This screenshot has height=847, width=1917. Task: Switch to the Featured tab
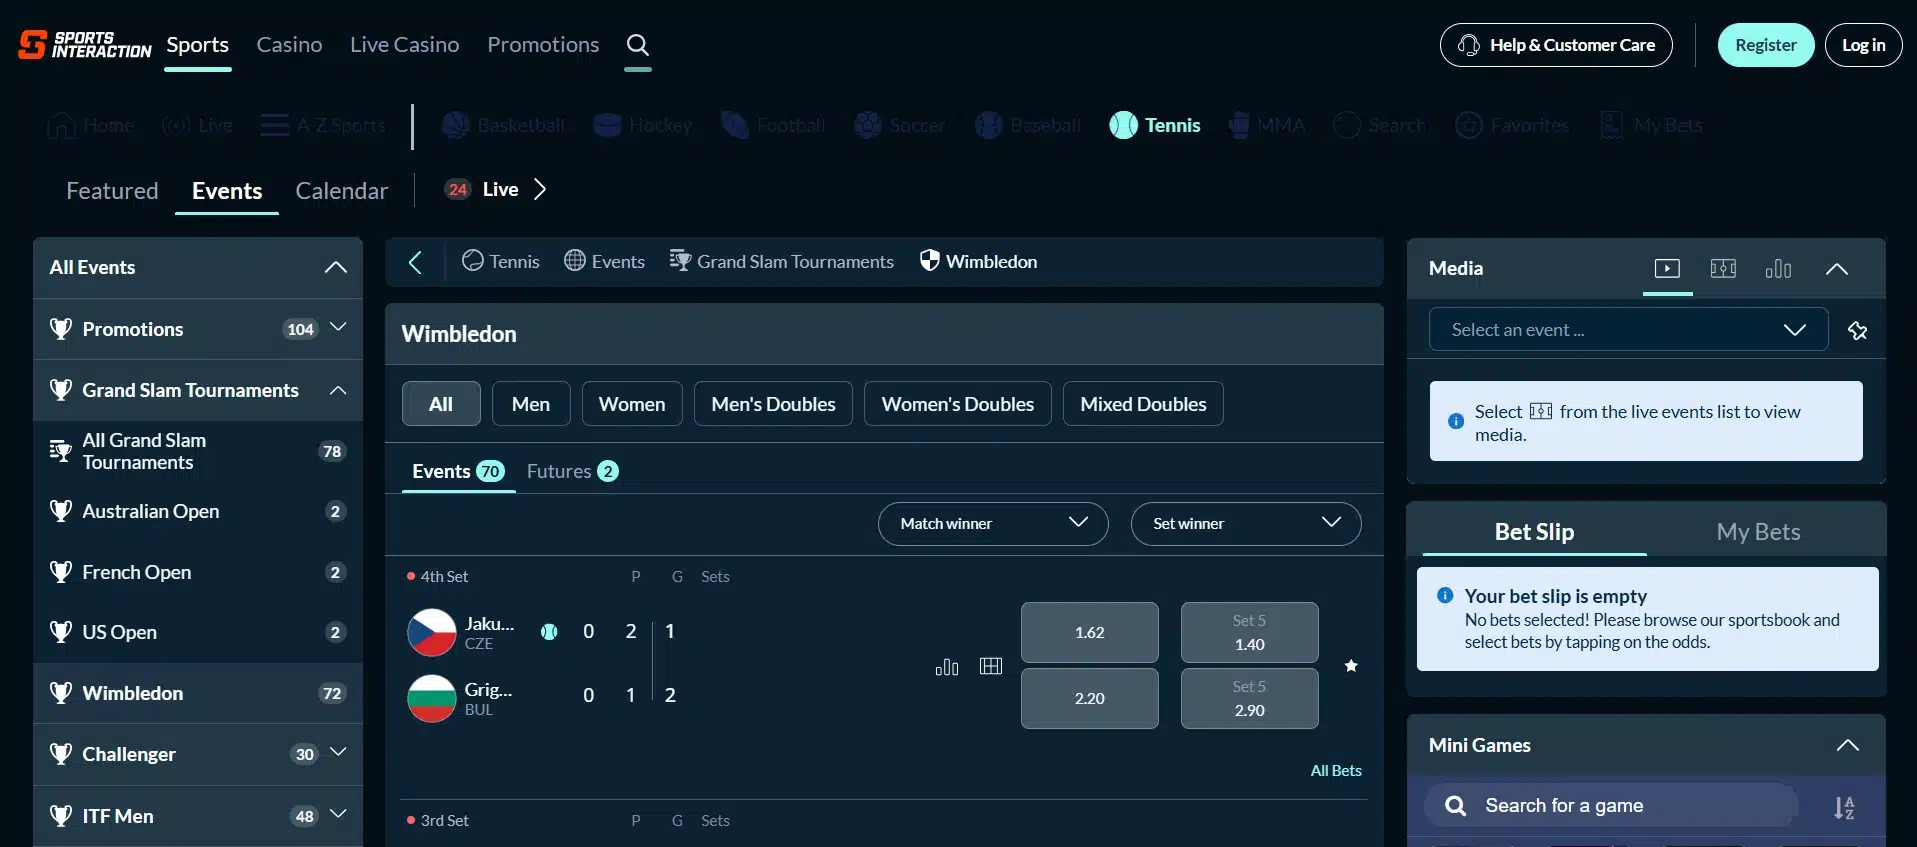pyautogui.click(x=112, y=191)
